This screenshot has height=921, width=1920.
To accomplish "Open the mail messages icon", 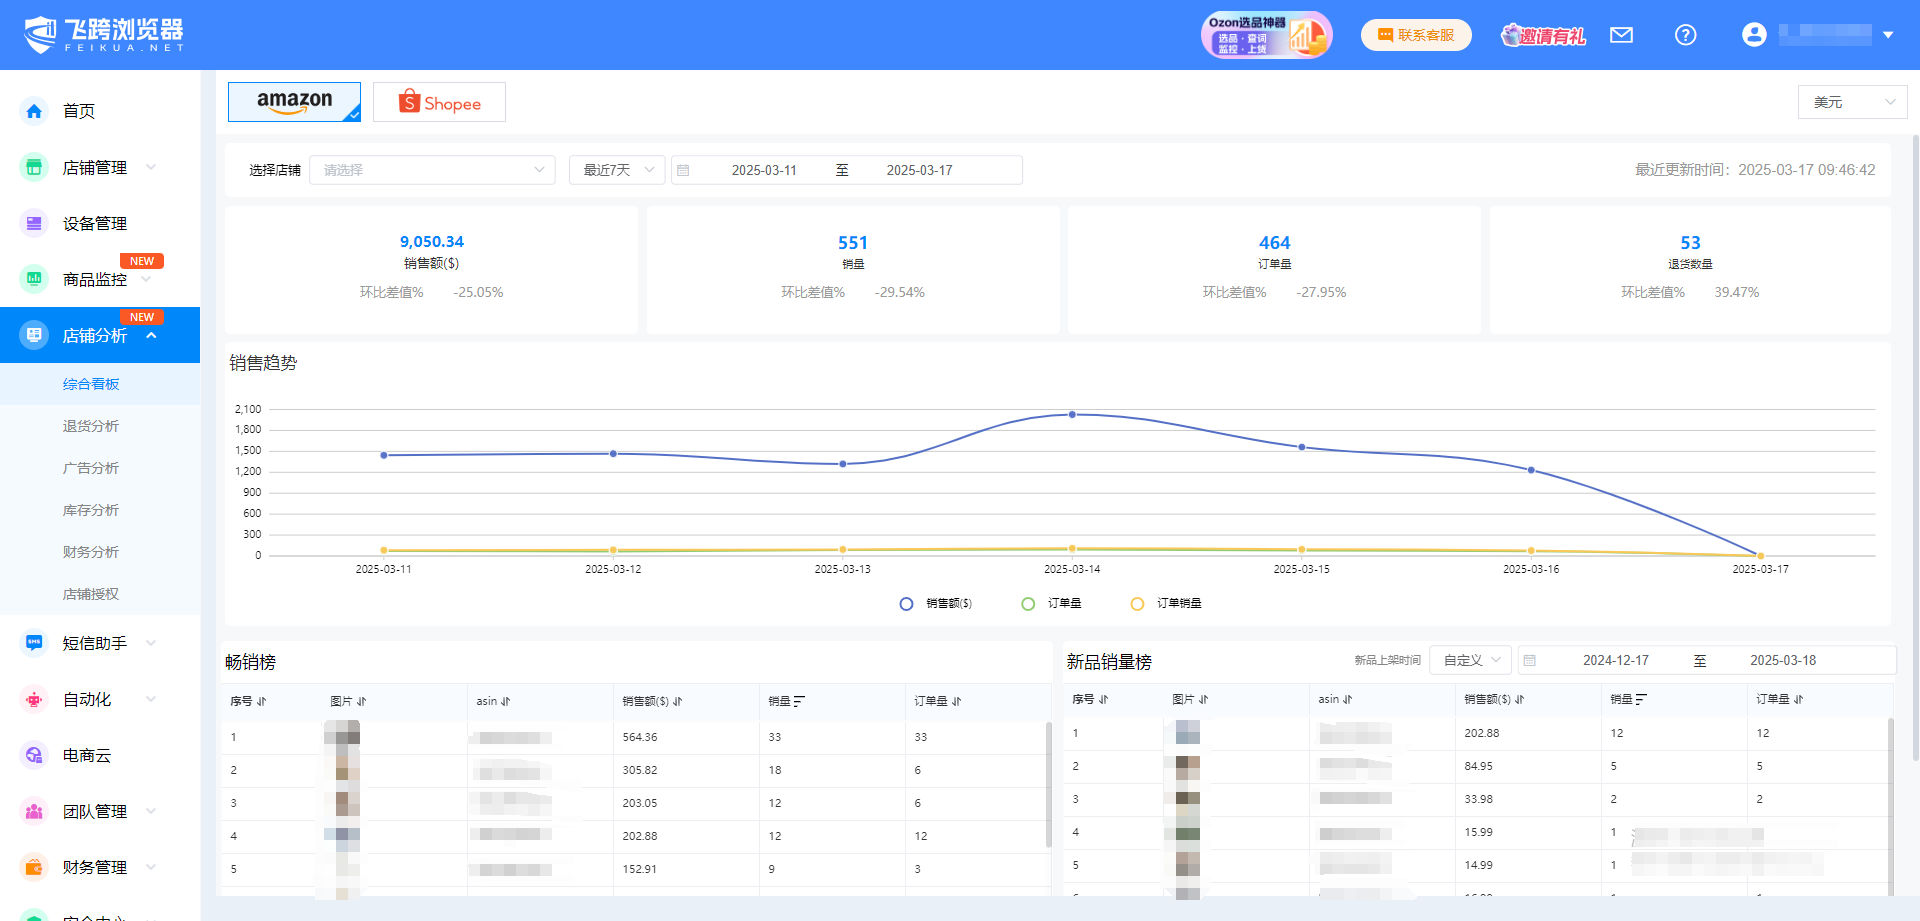I will pos(1621,36).
